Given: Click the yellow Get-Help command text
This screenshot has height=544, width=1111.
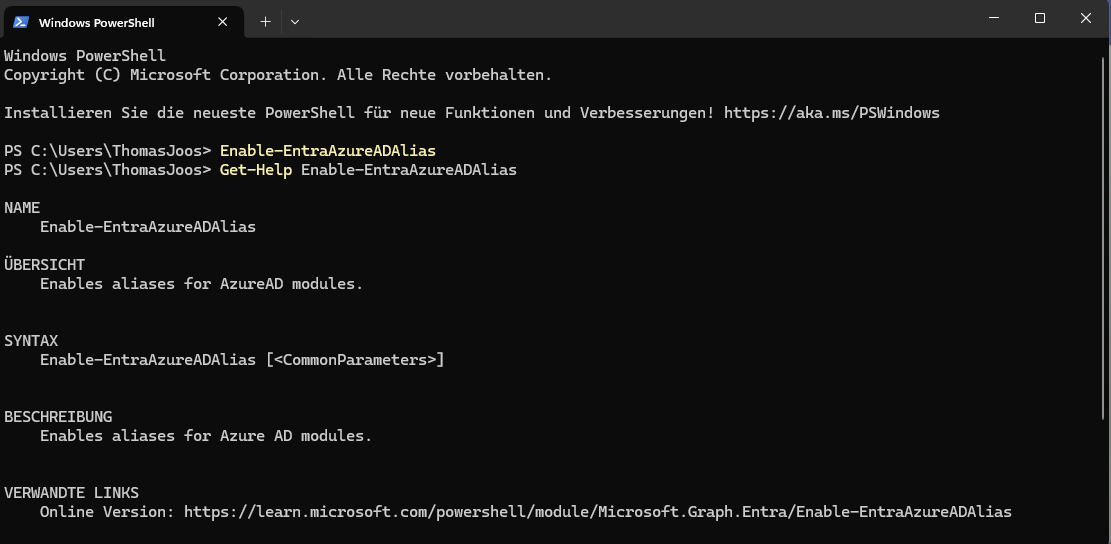Looking at the screenshot, I should pos(256,170).
